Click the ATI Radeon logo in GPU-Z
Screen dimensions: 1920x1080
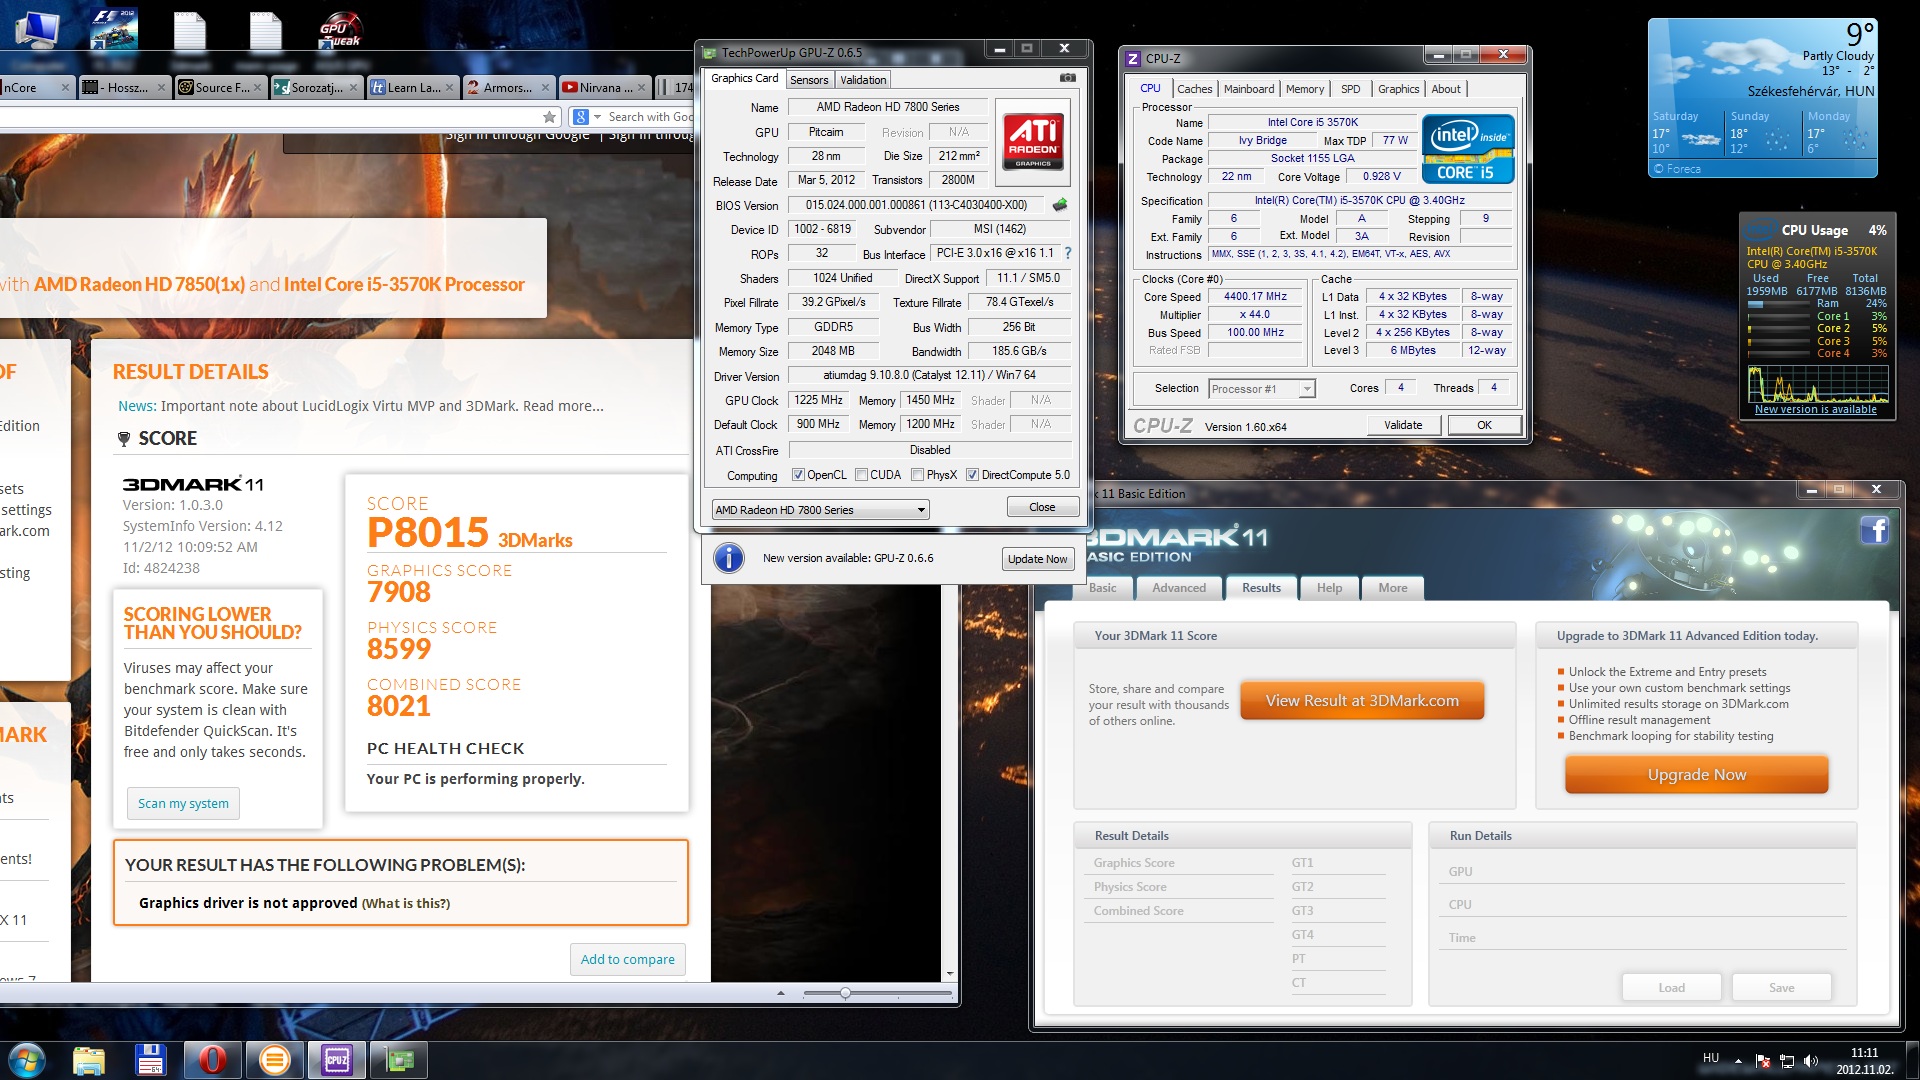(x=1033, y=142)
